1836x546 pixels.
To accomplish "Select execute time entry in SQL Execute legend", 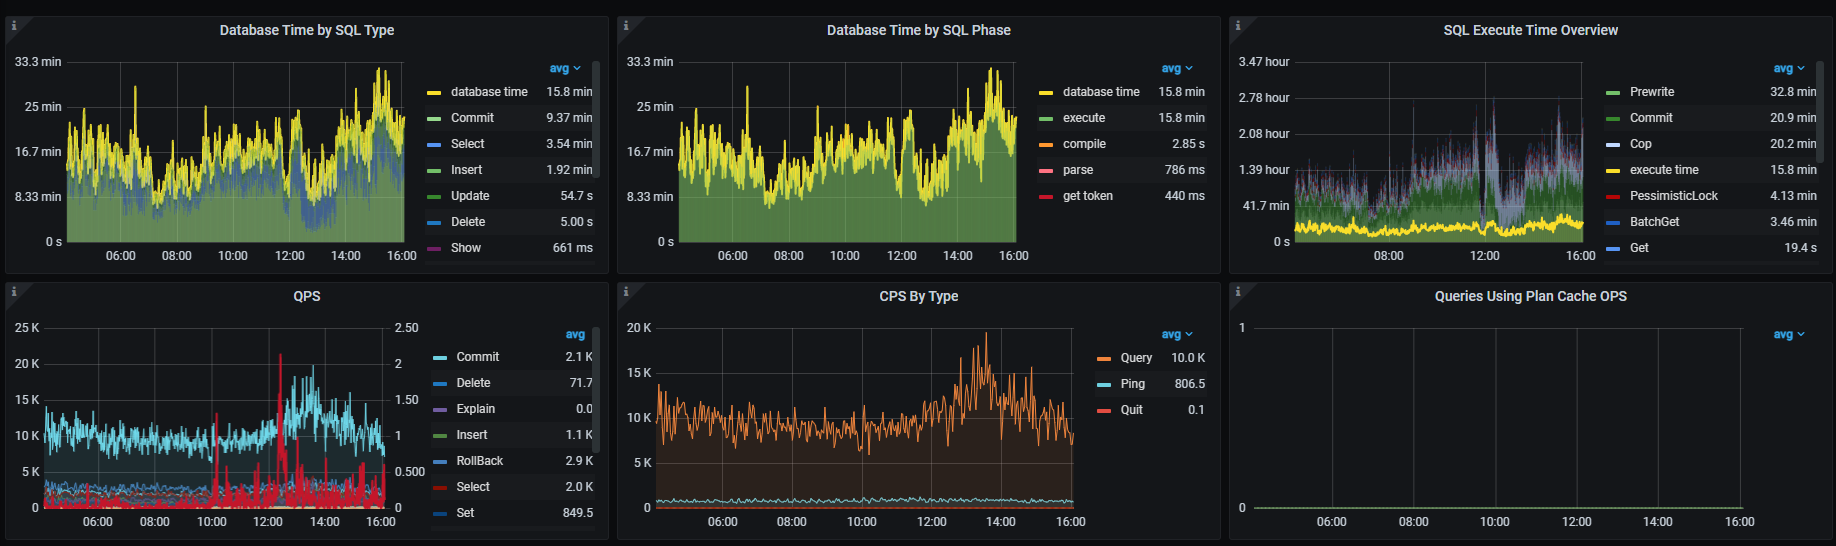I will (x=1664, y=170).
